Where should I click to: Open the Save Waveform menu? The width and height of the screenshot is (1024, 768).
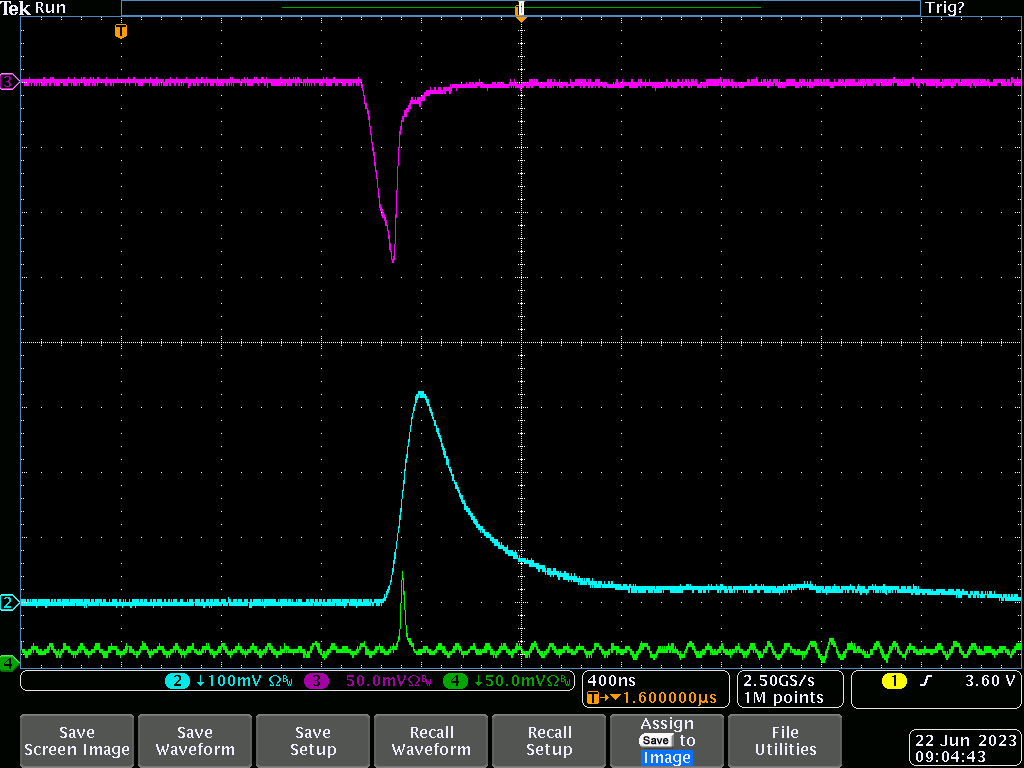coord(195,741)
